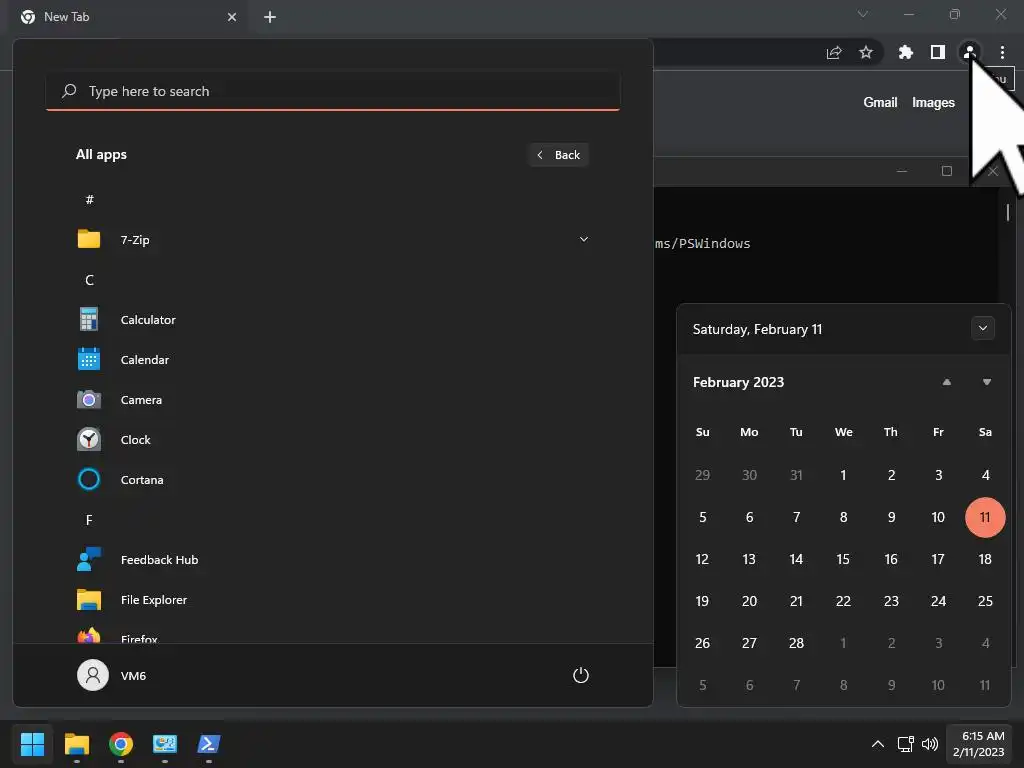Go to previous month in calendar
Image resolution: width=1024 pixels, height=768 pixels.
pyautogui.click(x=946, y=382)
